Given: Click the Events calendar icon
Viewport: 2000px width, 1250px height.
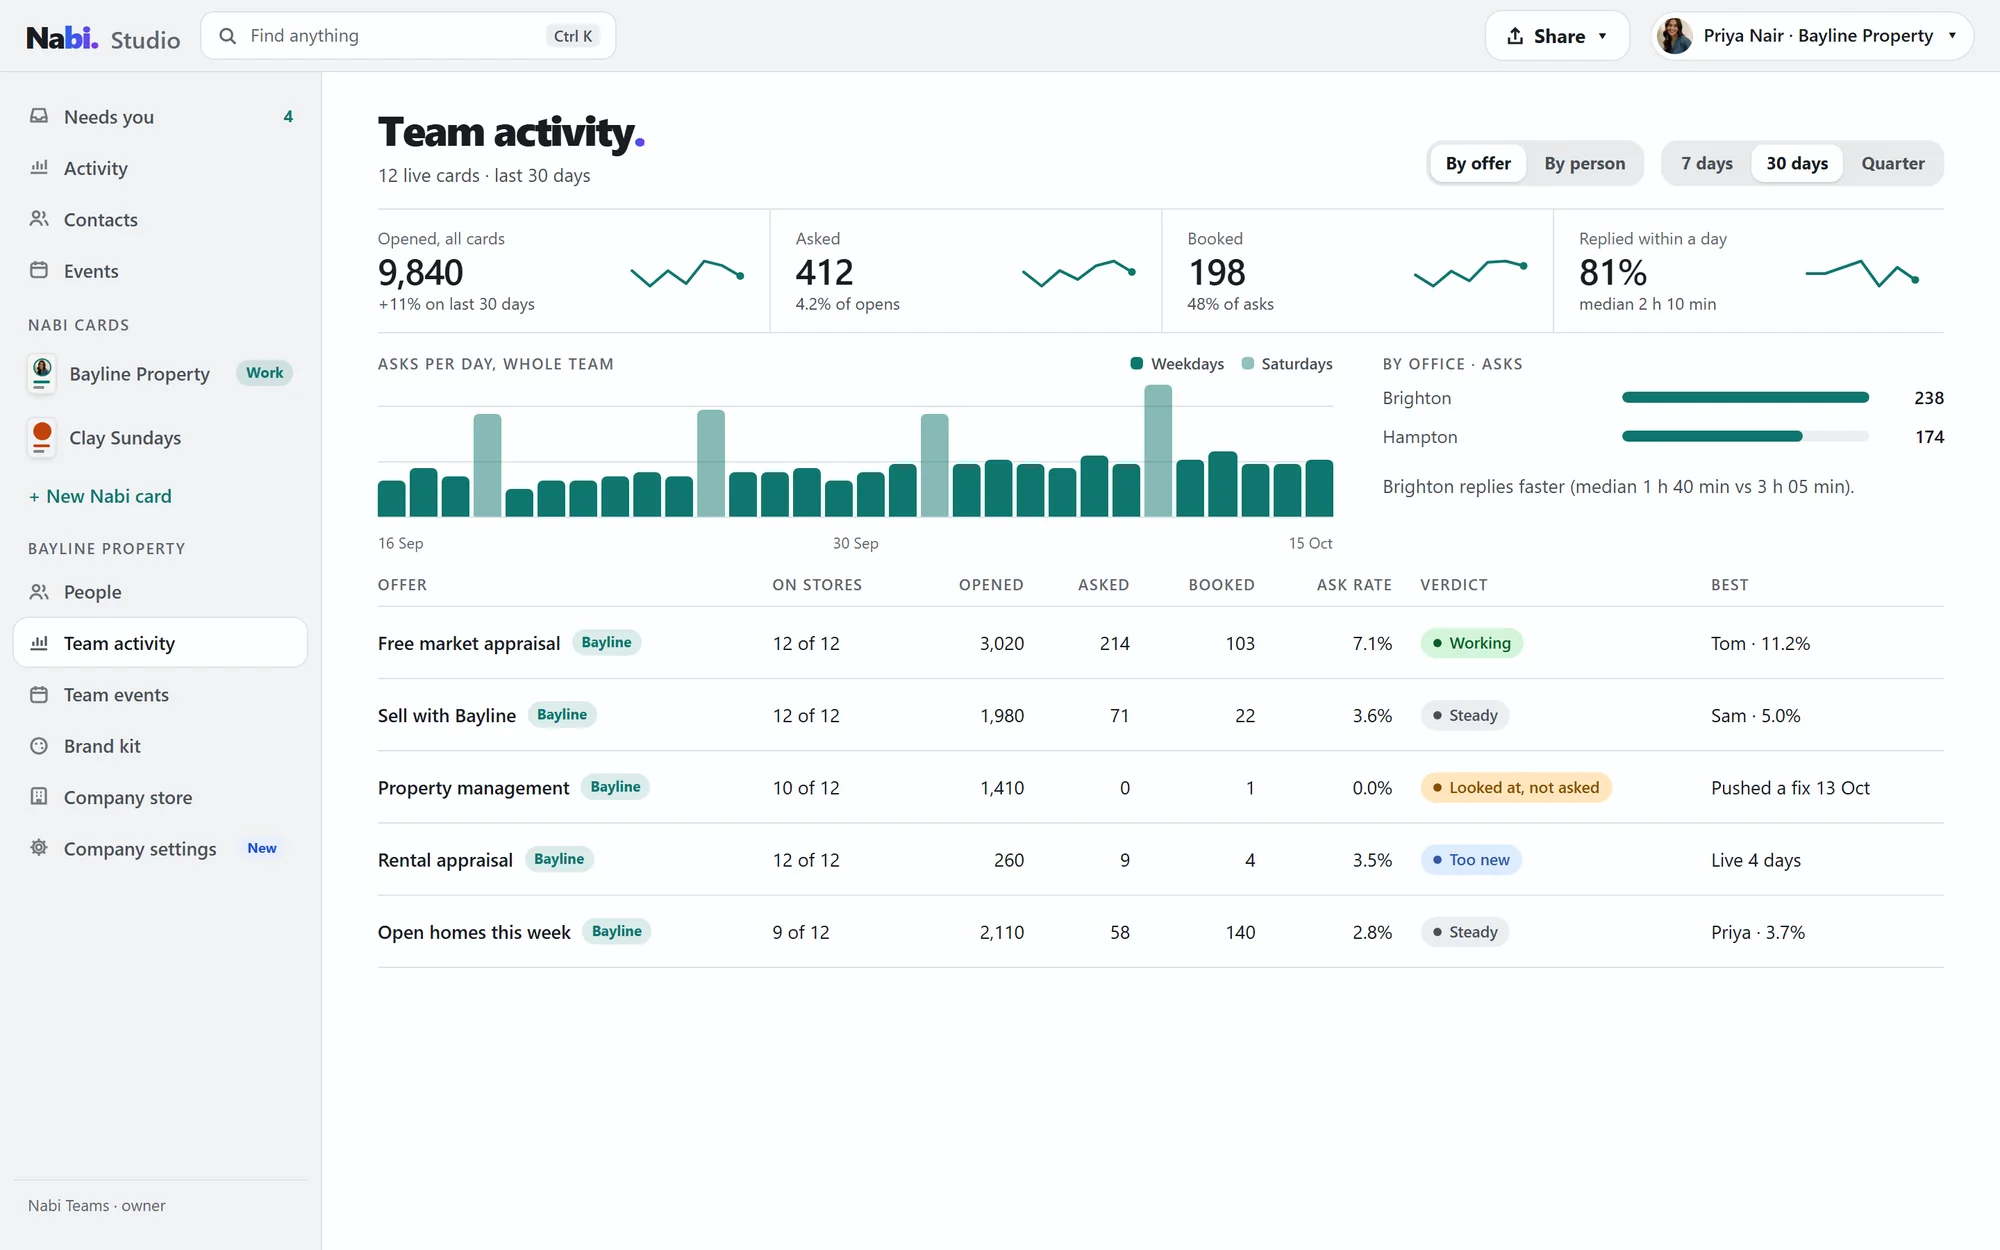Looking at the screenshot, I should point(39,270).
